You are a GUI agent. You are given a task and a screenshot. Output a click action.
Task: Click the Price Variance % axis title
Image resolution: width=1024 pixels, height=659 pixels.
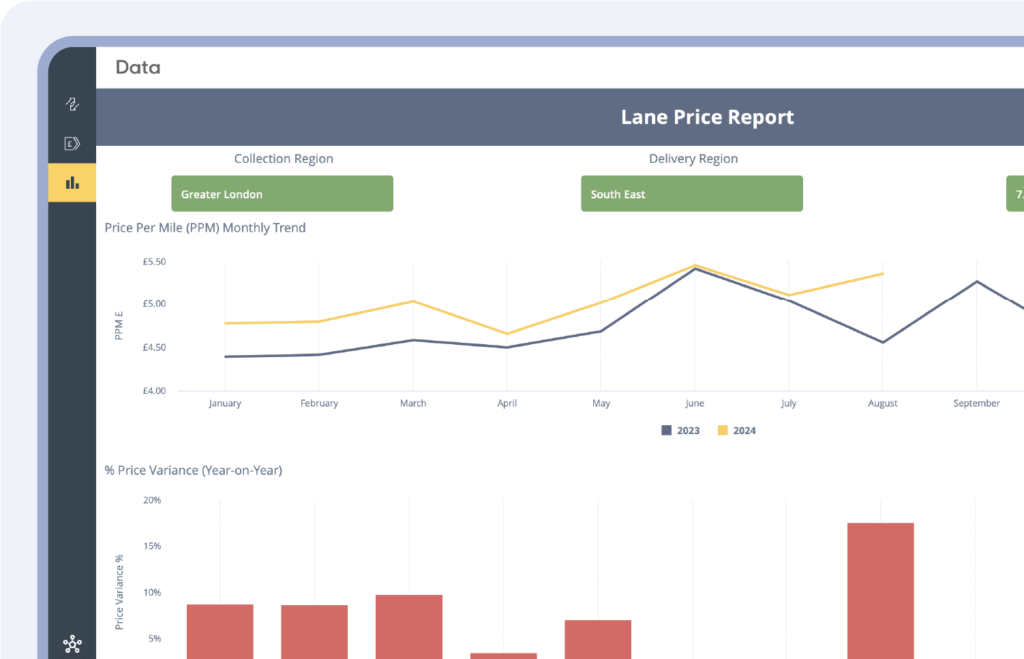click(x=119, y=592)
